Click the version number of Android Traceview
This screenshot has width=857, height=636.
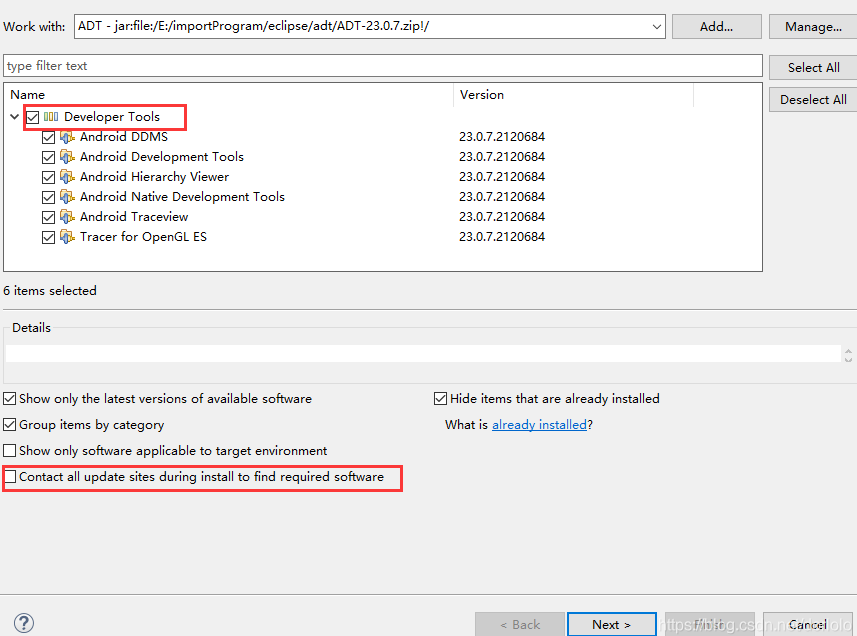click(502, 217)
